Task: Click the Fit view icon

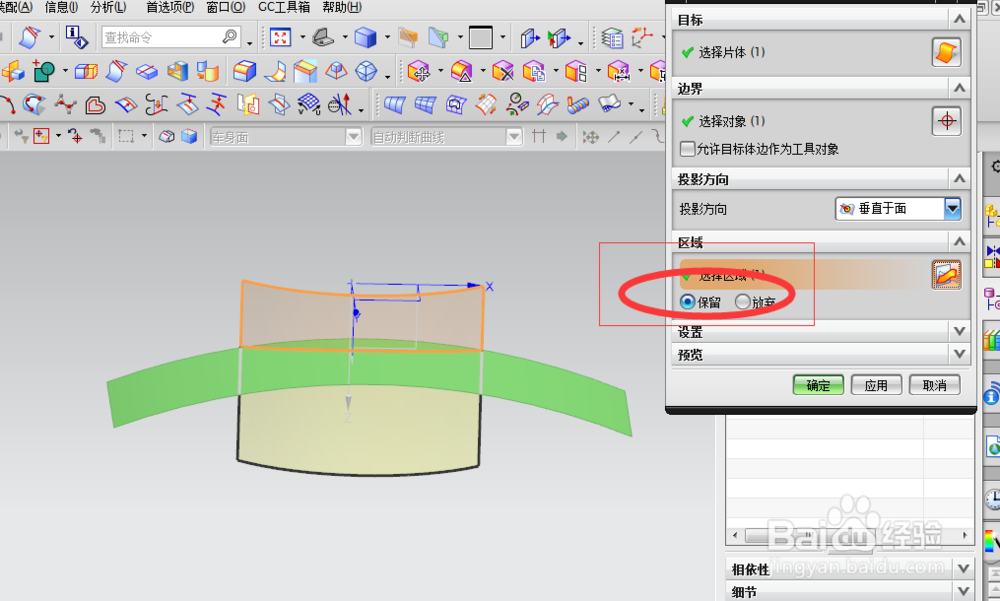Action: coord(280,38)
